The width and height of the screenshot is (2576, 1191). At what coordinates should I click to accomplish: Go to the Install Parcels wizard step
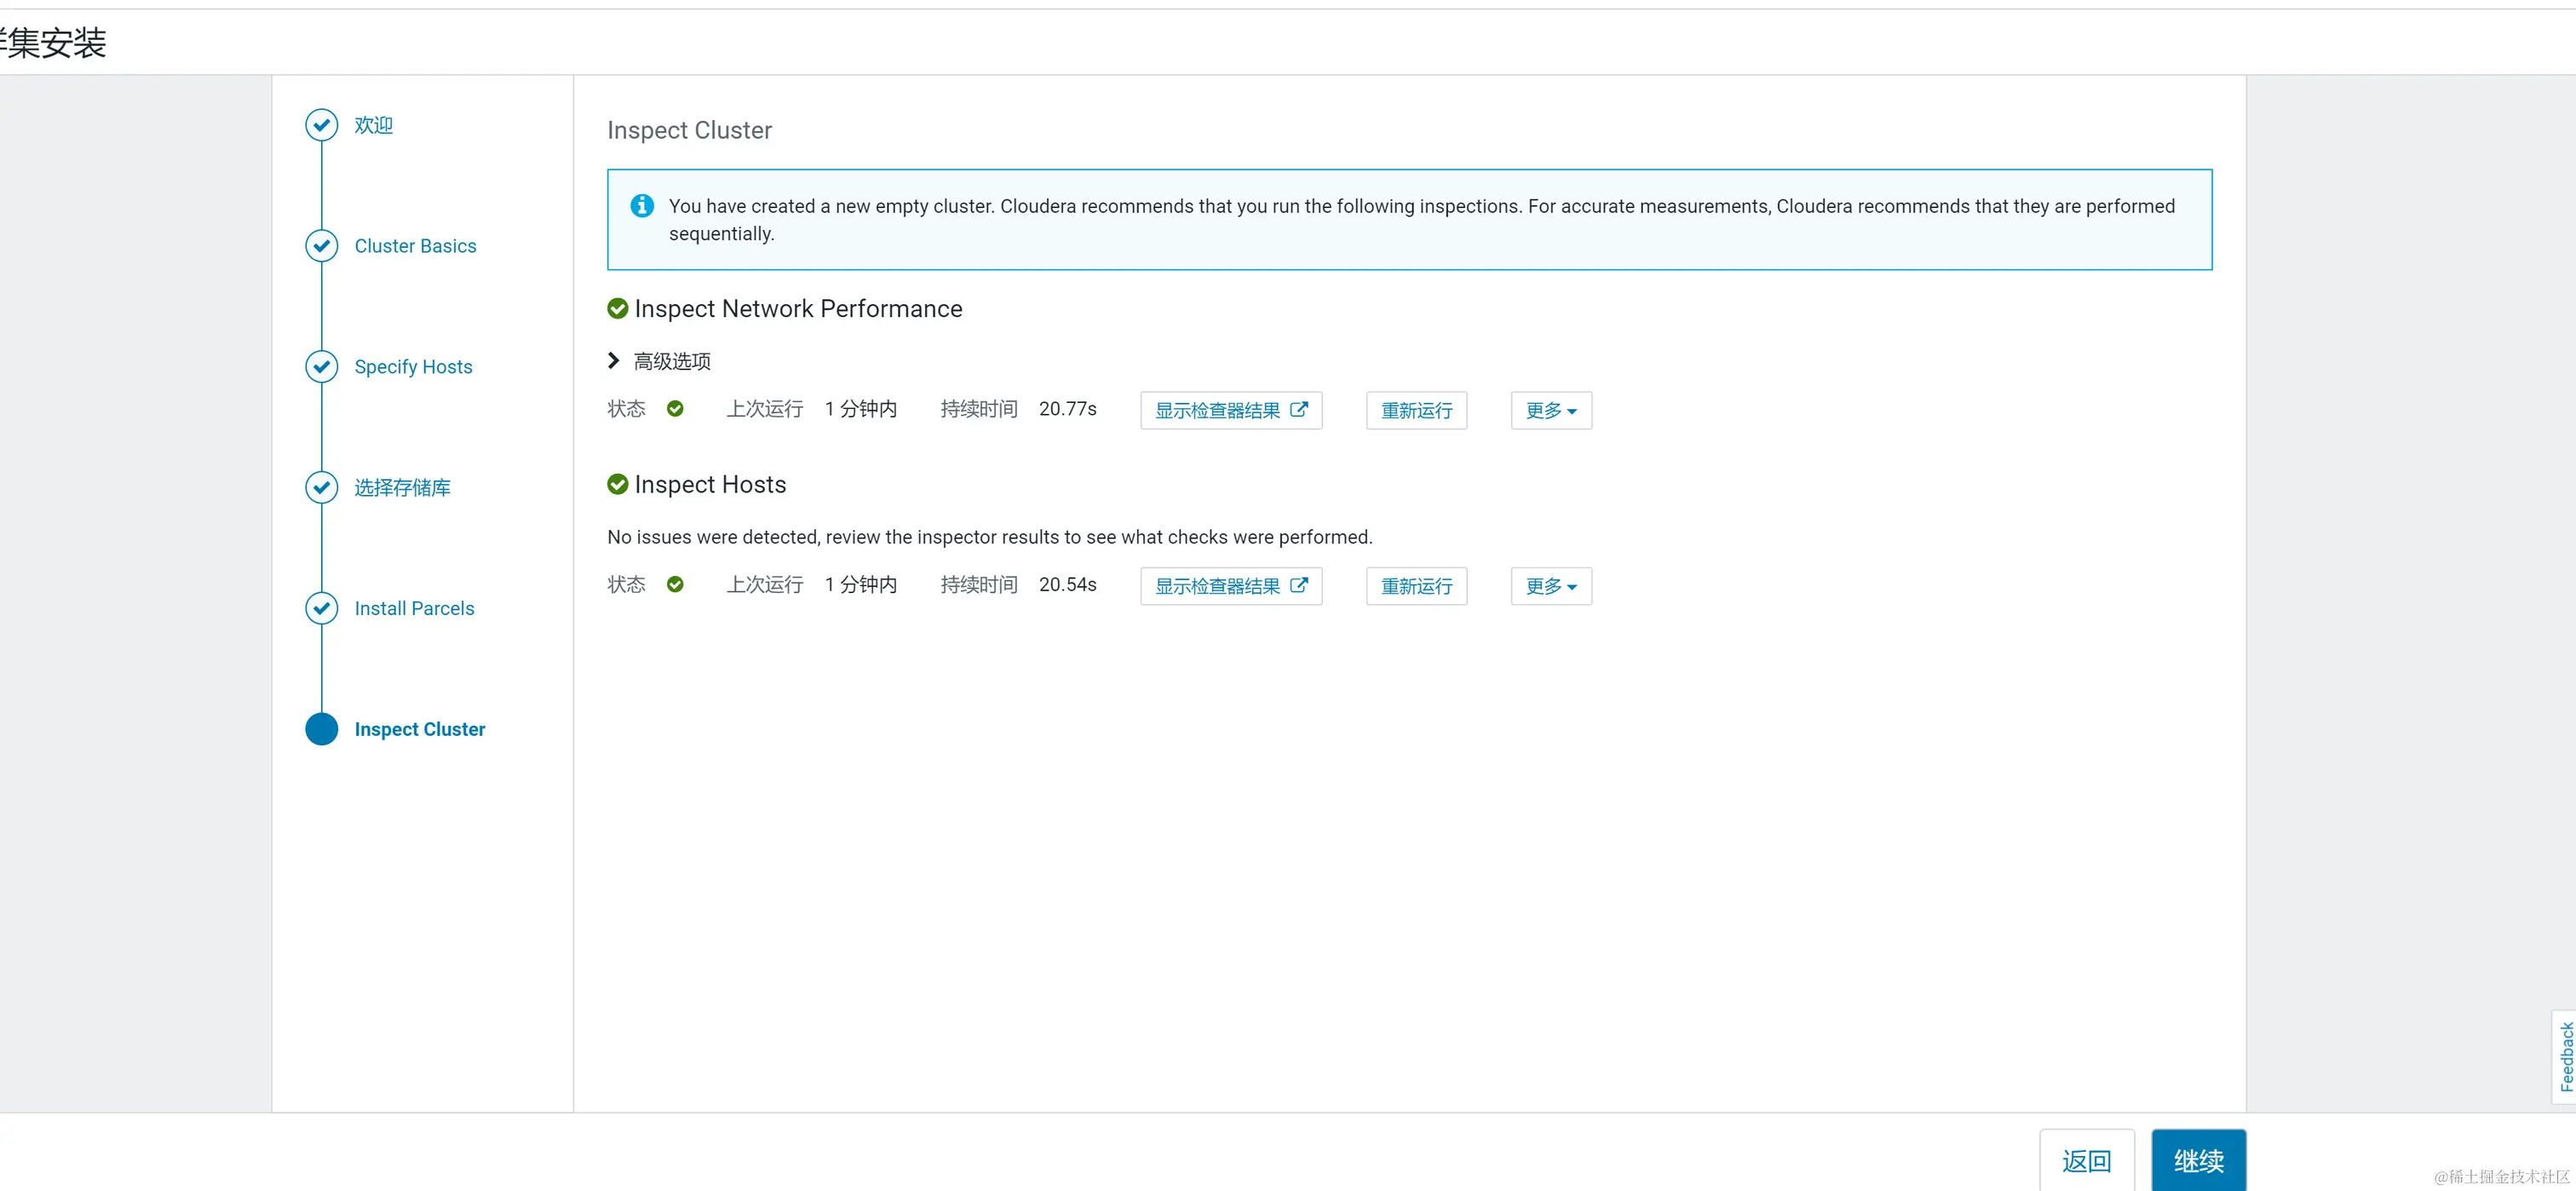coord(414,608)
